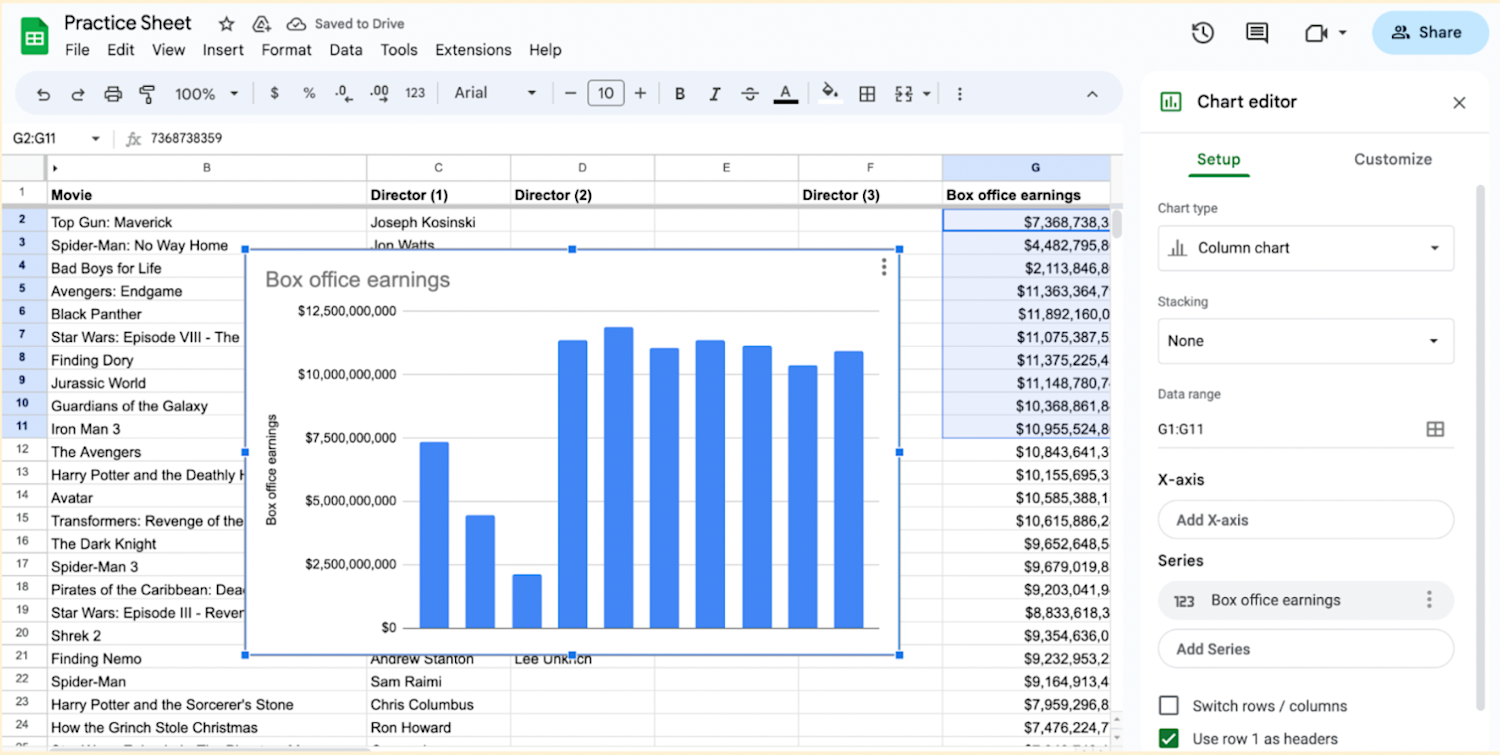Decrease font size minus button
The width and height of the screenshot is (1500, 755).
pos(571,93)
